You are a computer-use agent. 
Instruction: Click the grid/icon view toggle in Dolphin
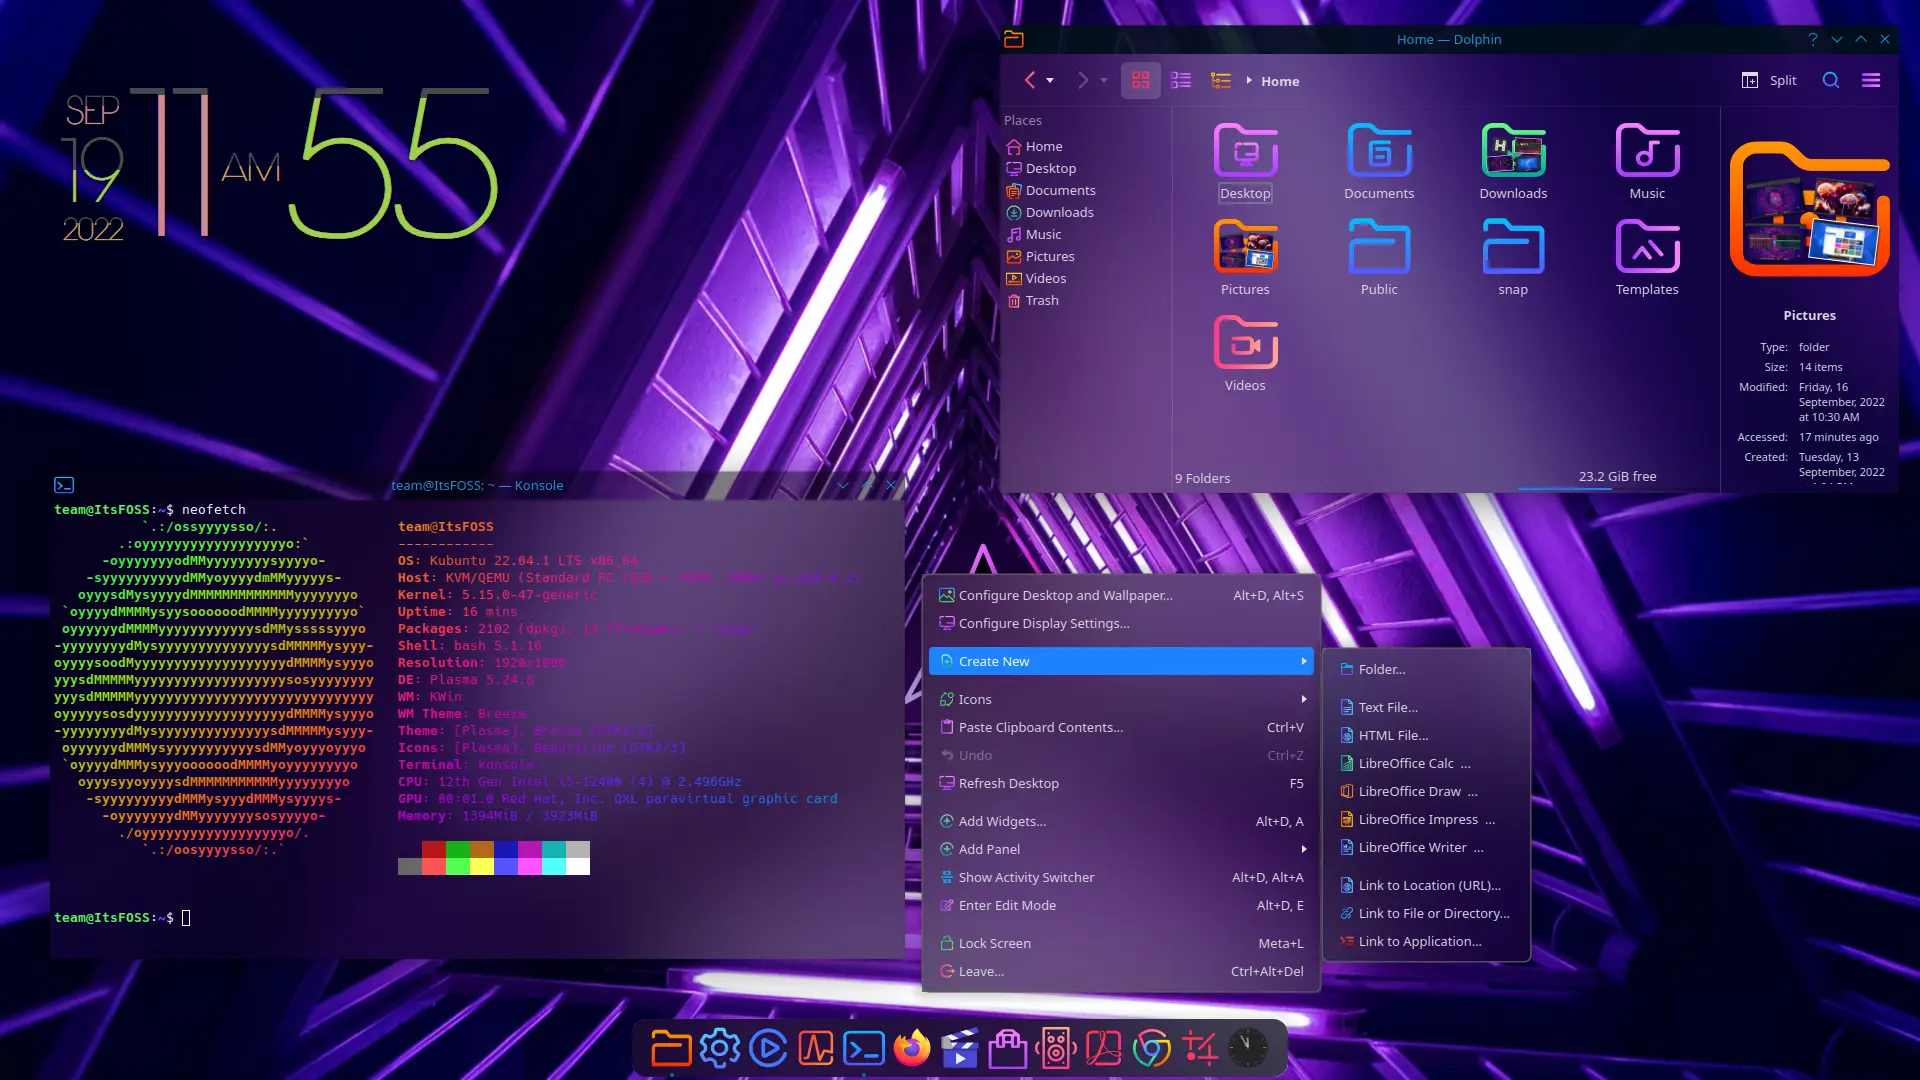[1139, 80]
